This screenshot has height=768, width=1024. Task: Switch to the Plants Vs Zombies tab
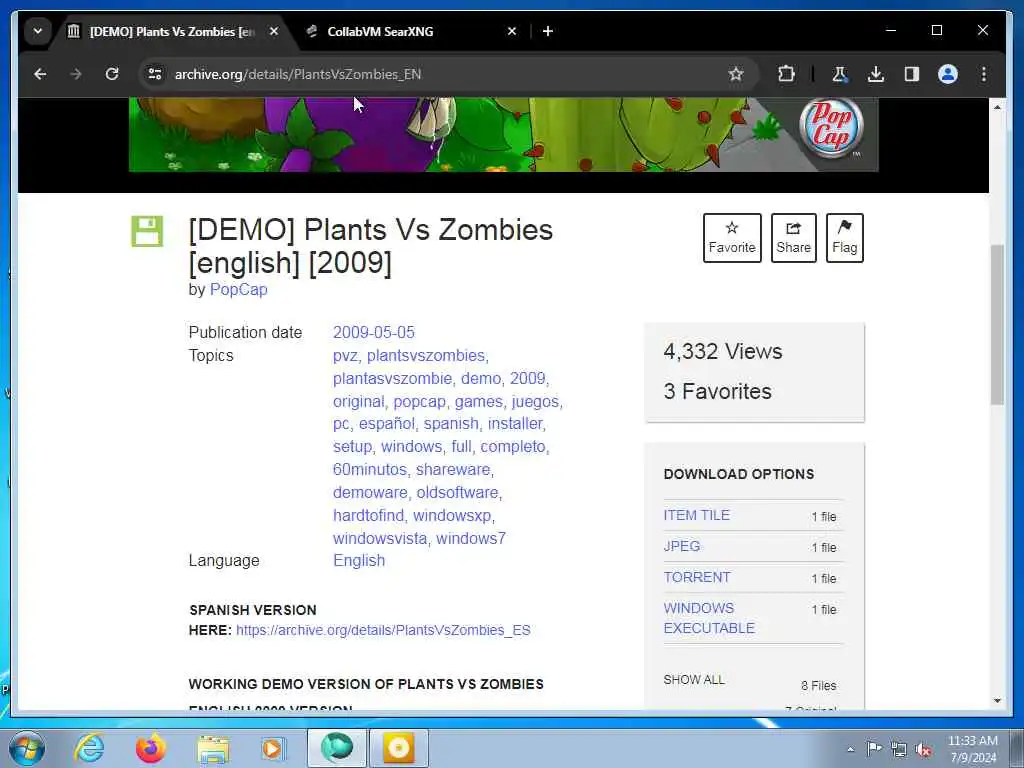[172, 31]
